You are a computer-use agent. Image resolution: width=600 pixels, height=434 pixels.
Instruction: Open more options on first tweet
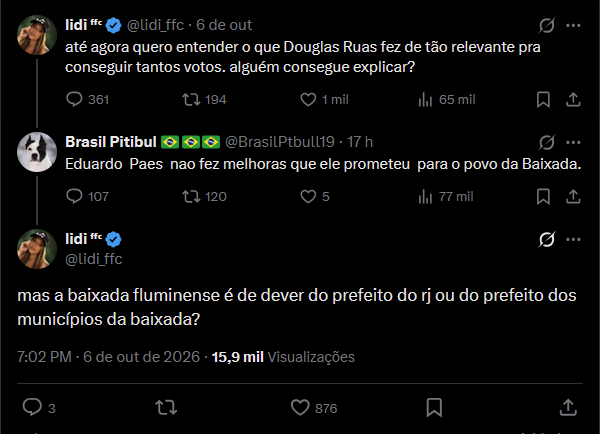(x=573, y=25)
